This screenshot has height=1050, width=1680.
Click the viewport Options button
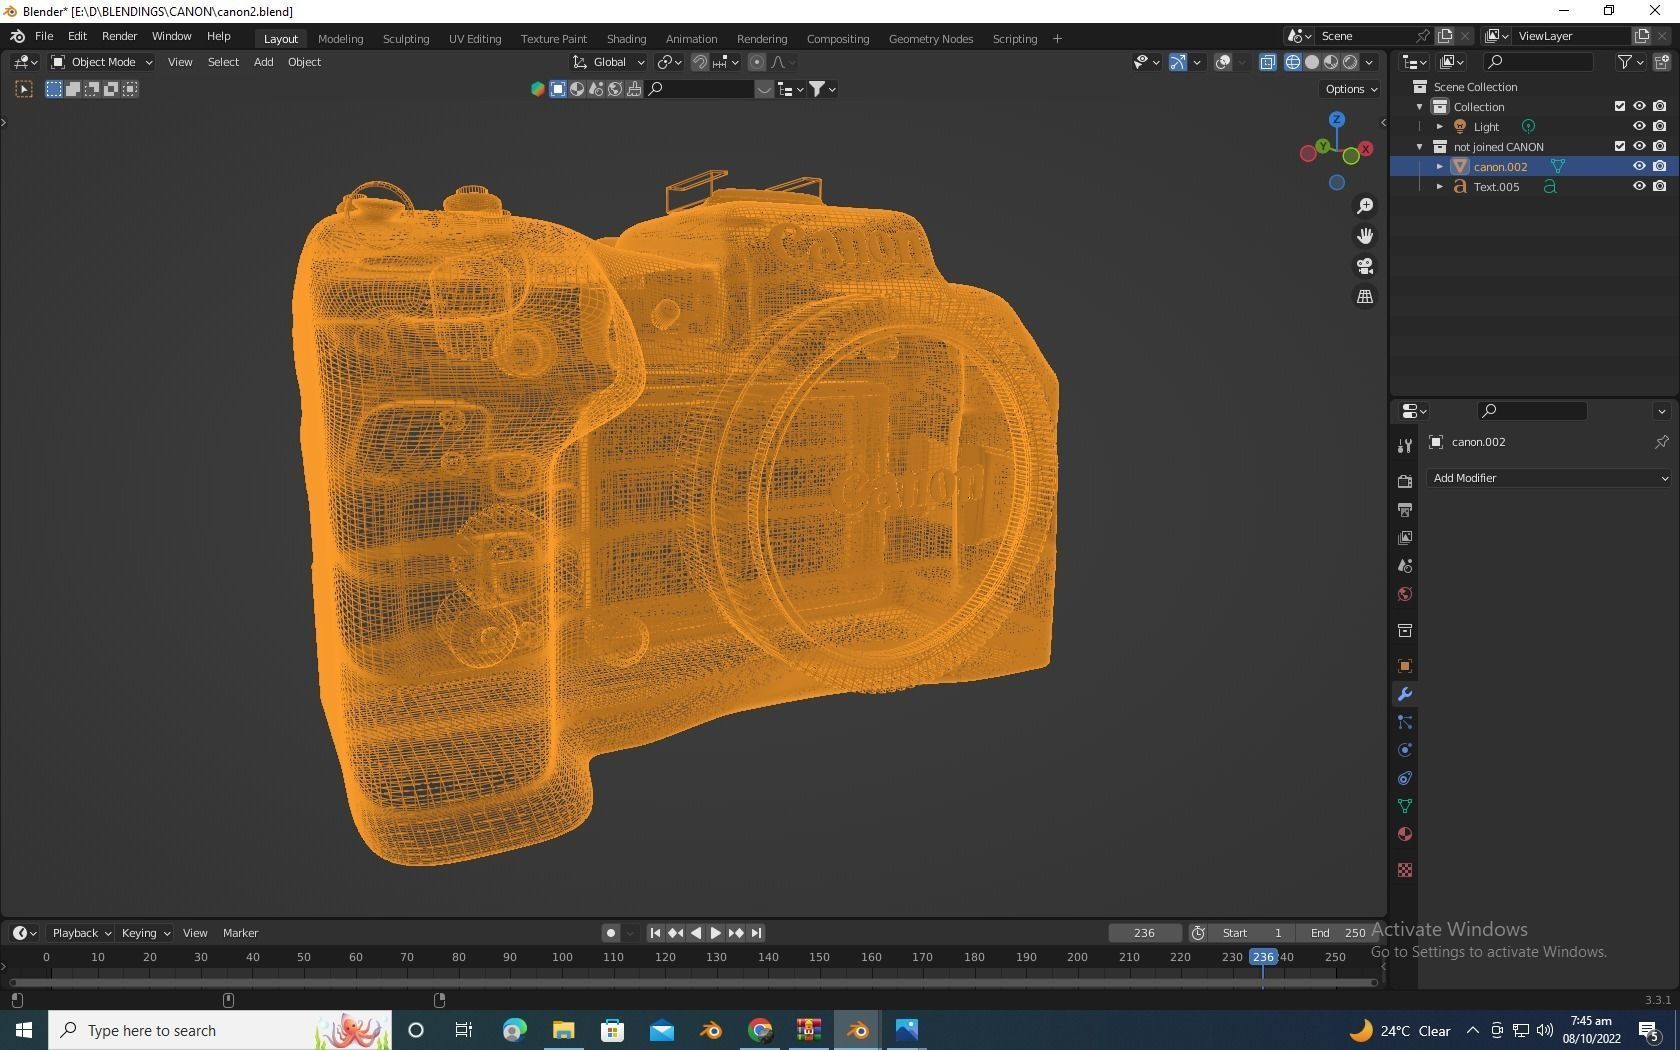coord(1351,89)
